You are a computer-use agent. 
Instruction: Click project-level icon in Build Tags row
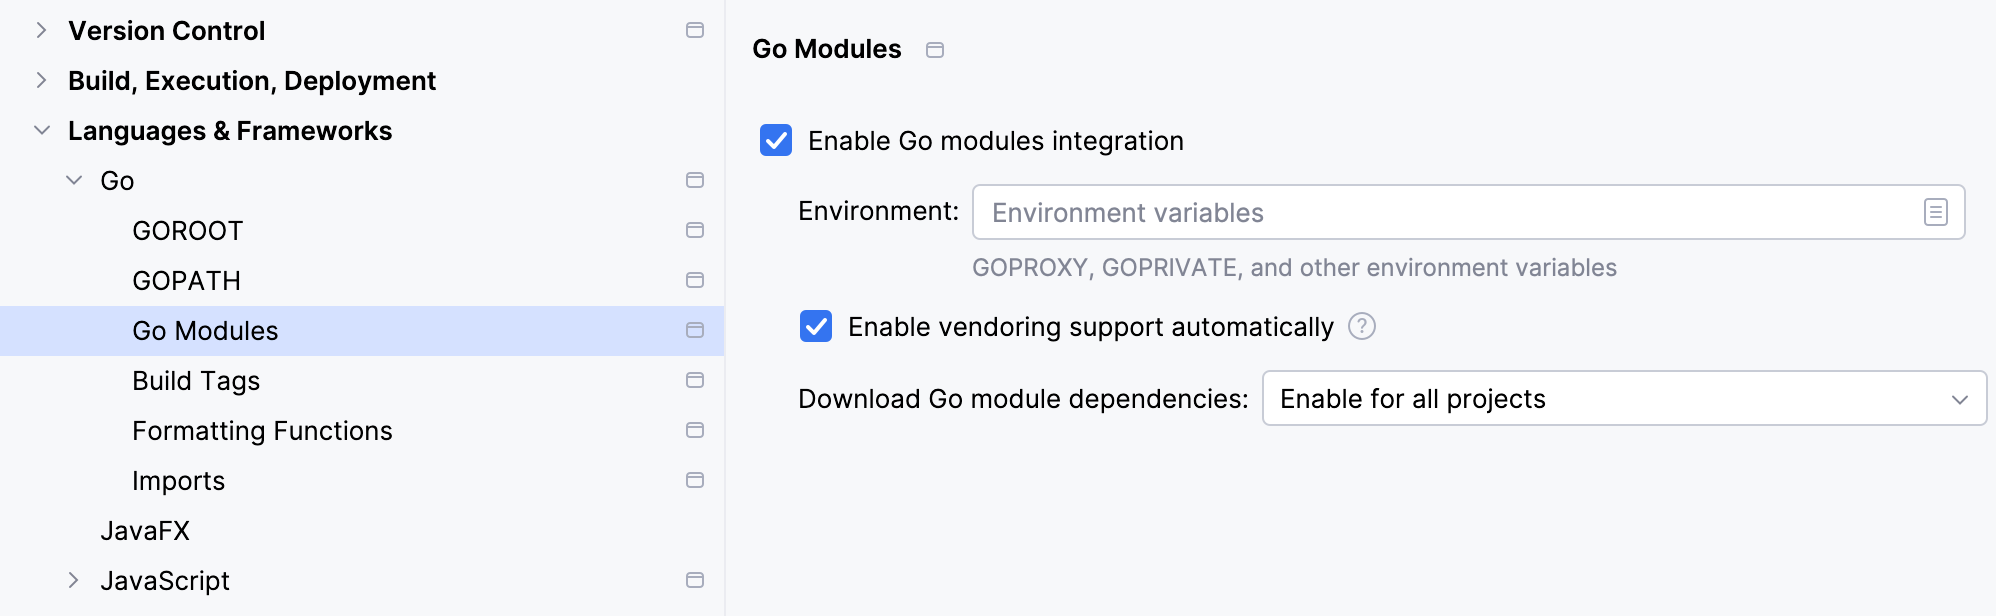(695, 380)
